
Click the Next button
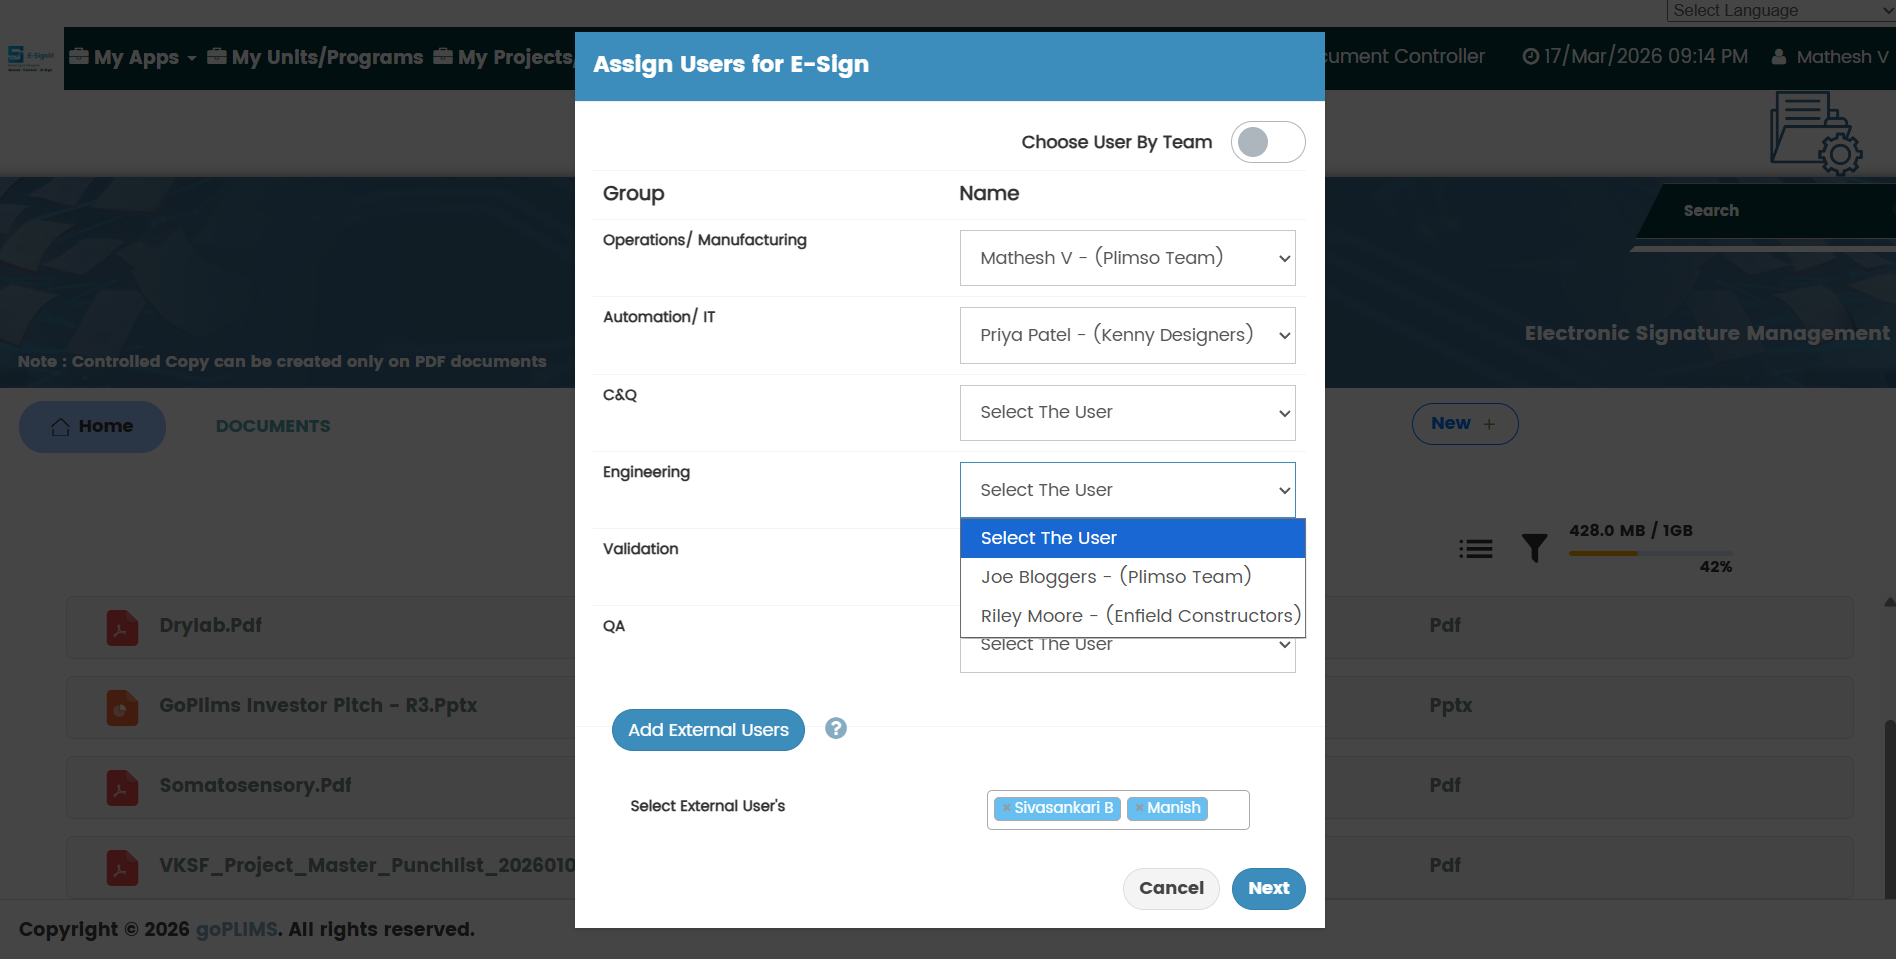(1268, 888)
